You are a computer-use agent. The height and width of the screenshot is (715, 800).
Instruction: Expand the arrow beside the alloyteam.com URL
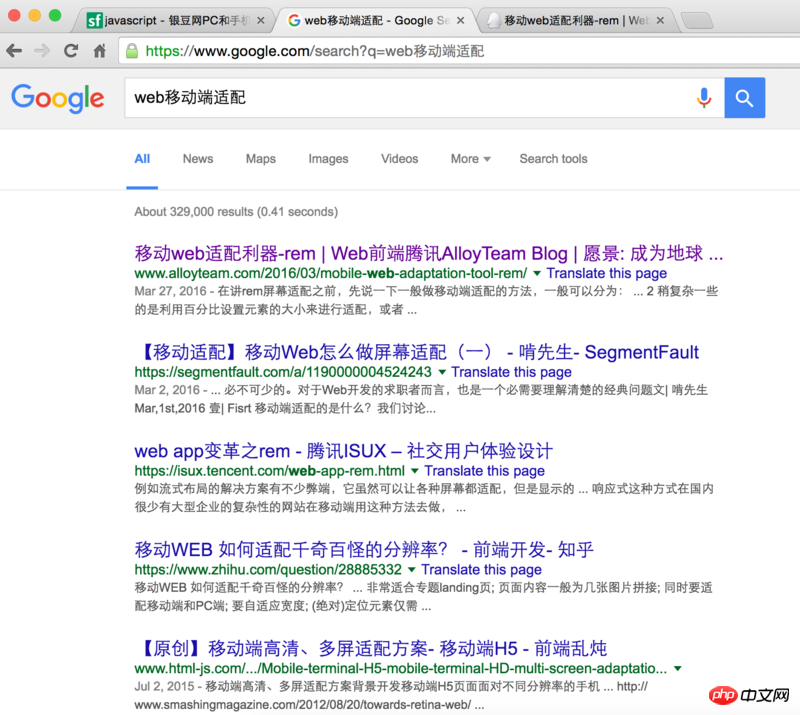pos(537,274)
